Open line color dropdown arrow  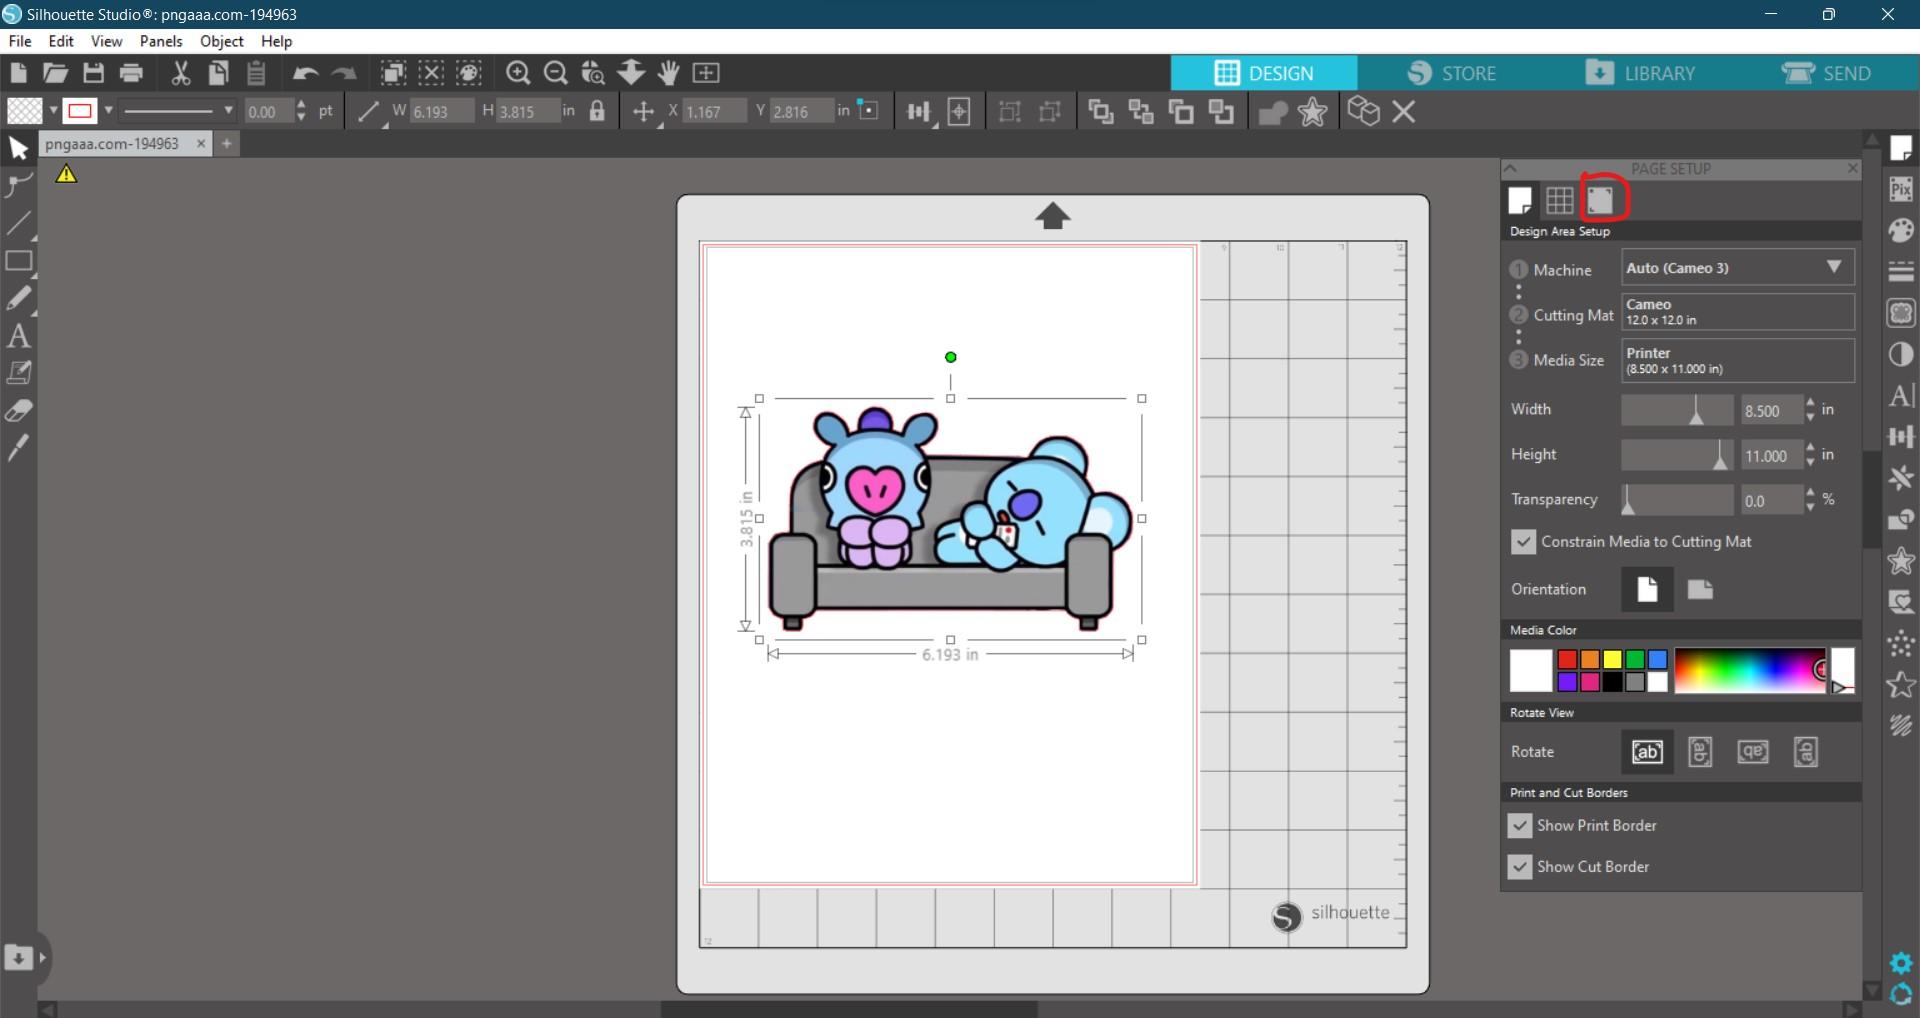click(x=108, y=111)
